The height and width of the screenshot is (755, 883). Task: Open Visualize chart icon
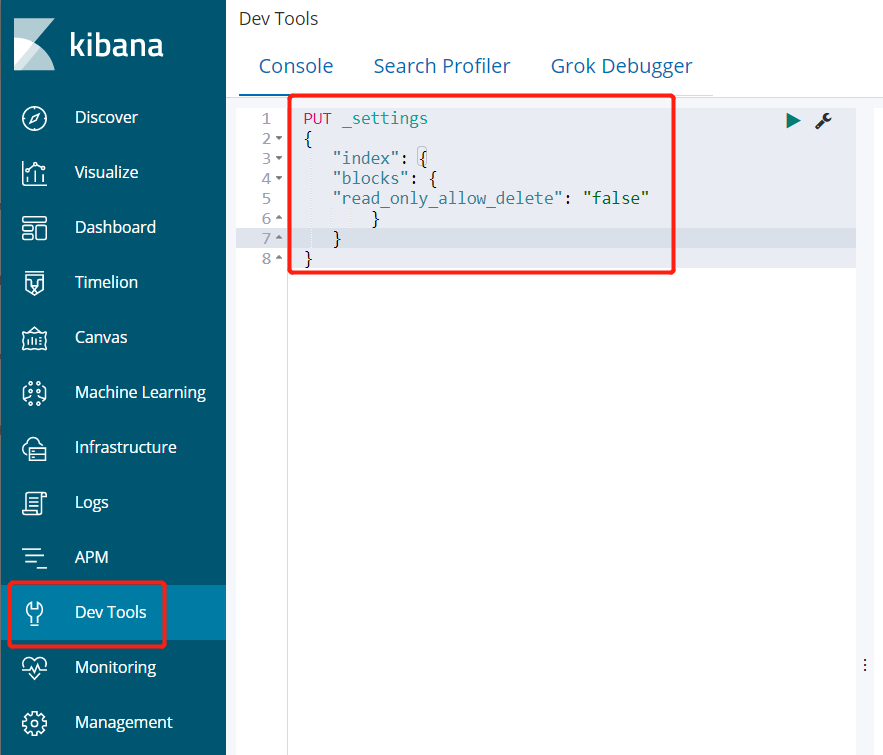point(34,173)
